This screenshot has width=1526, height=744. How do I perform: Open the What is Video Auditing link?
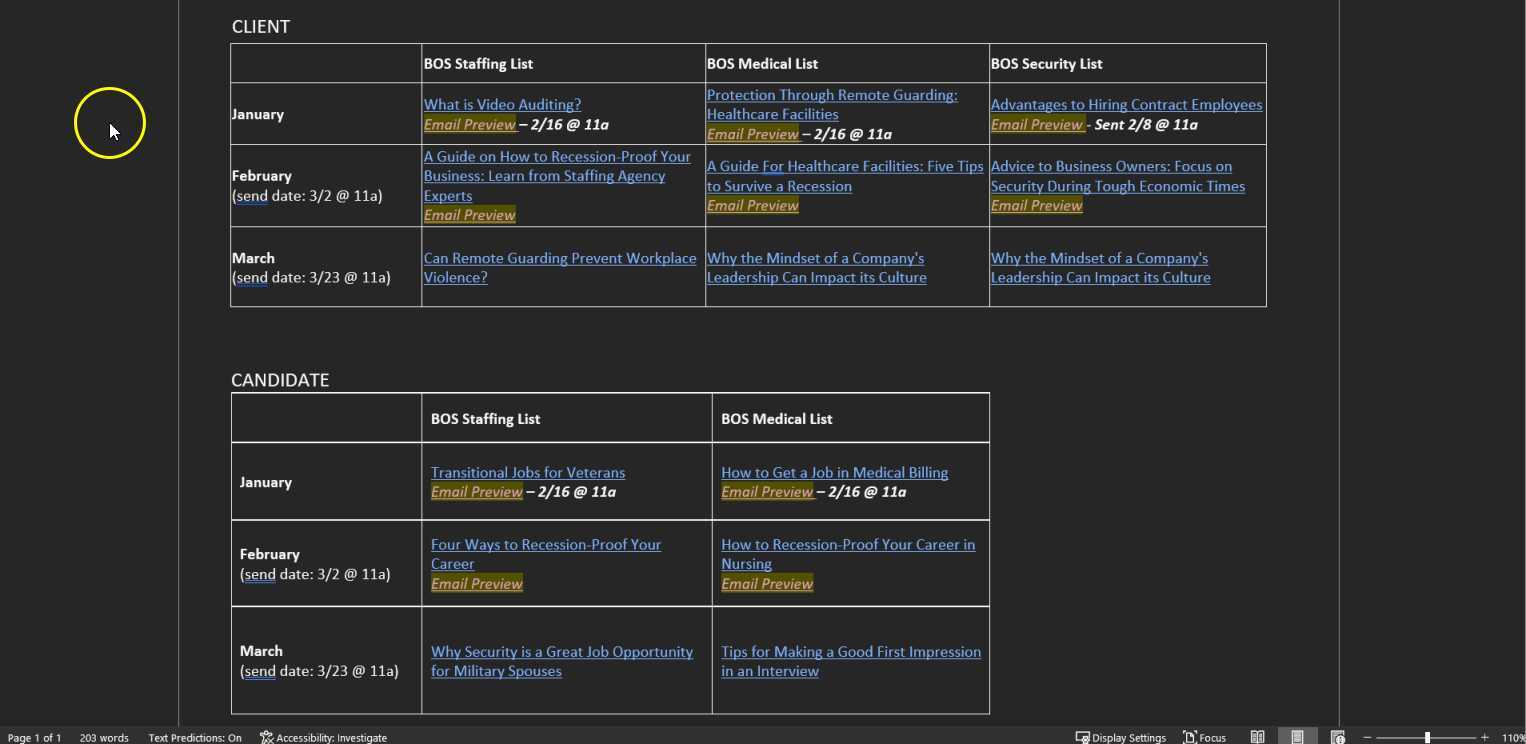502,104
